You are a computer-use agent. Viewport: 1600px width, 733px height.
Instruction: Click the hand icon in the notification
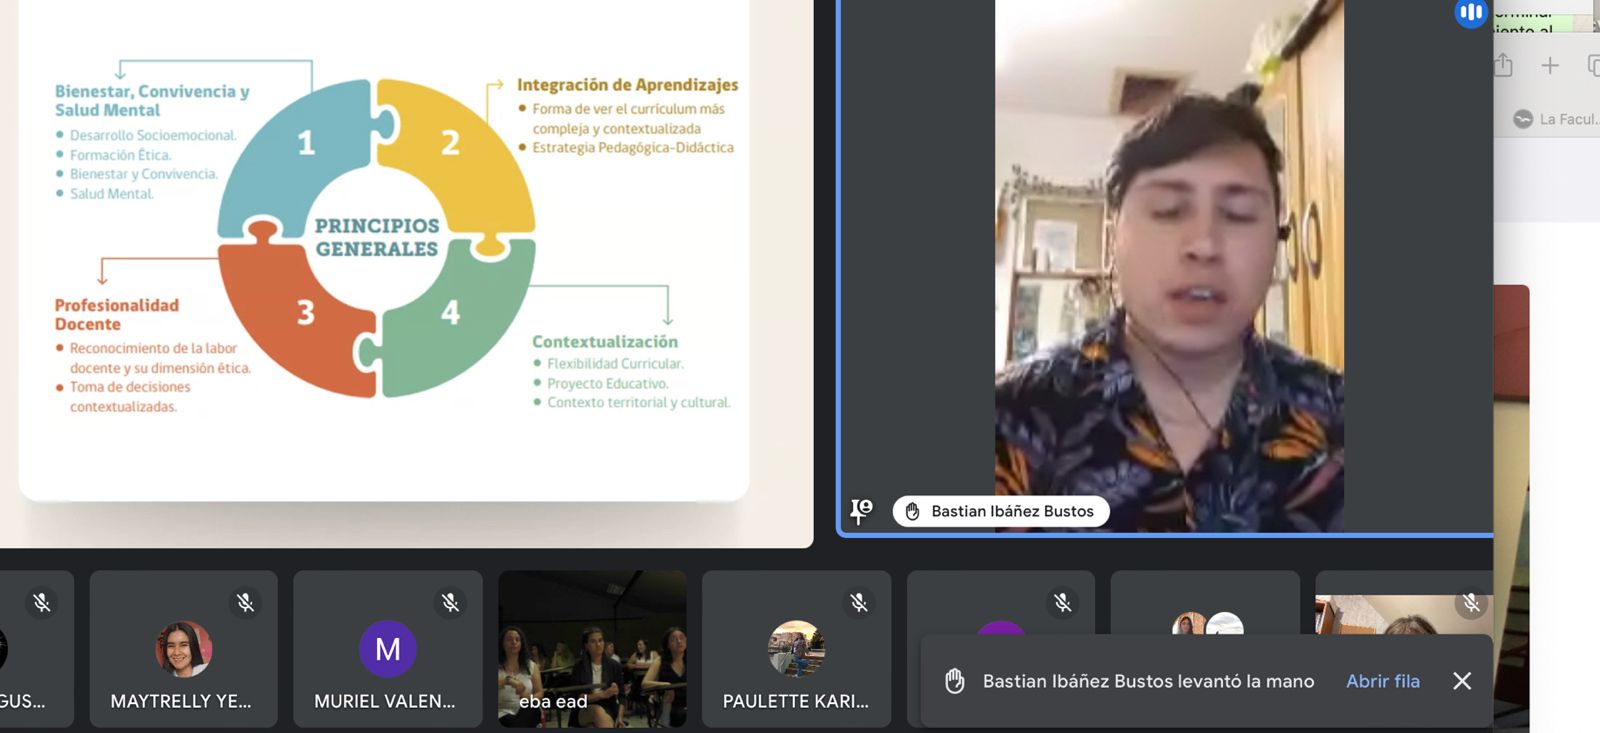[955, 681]
